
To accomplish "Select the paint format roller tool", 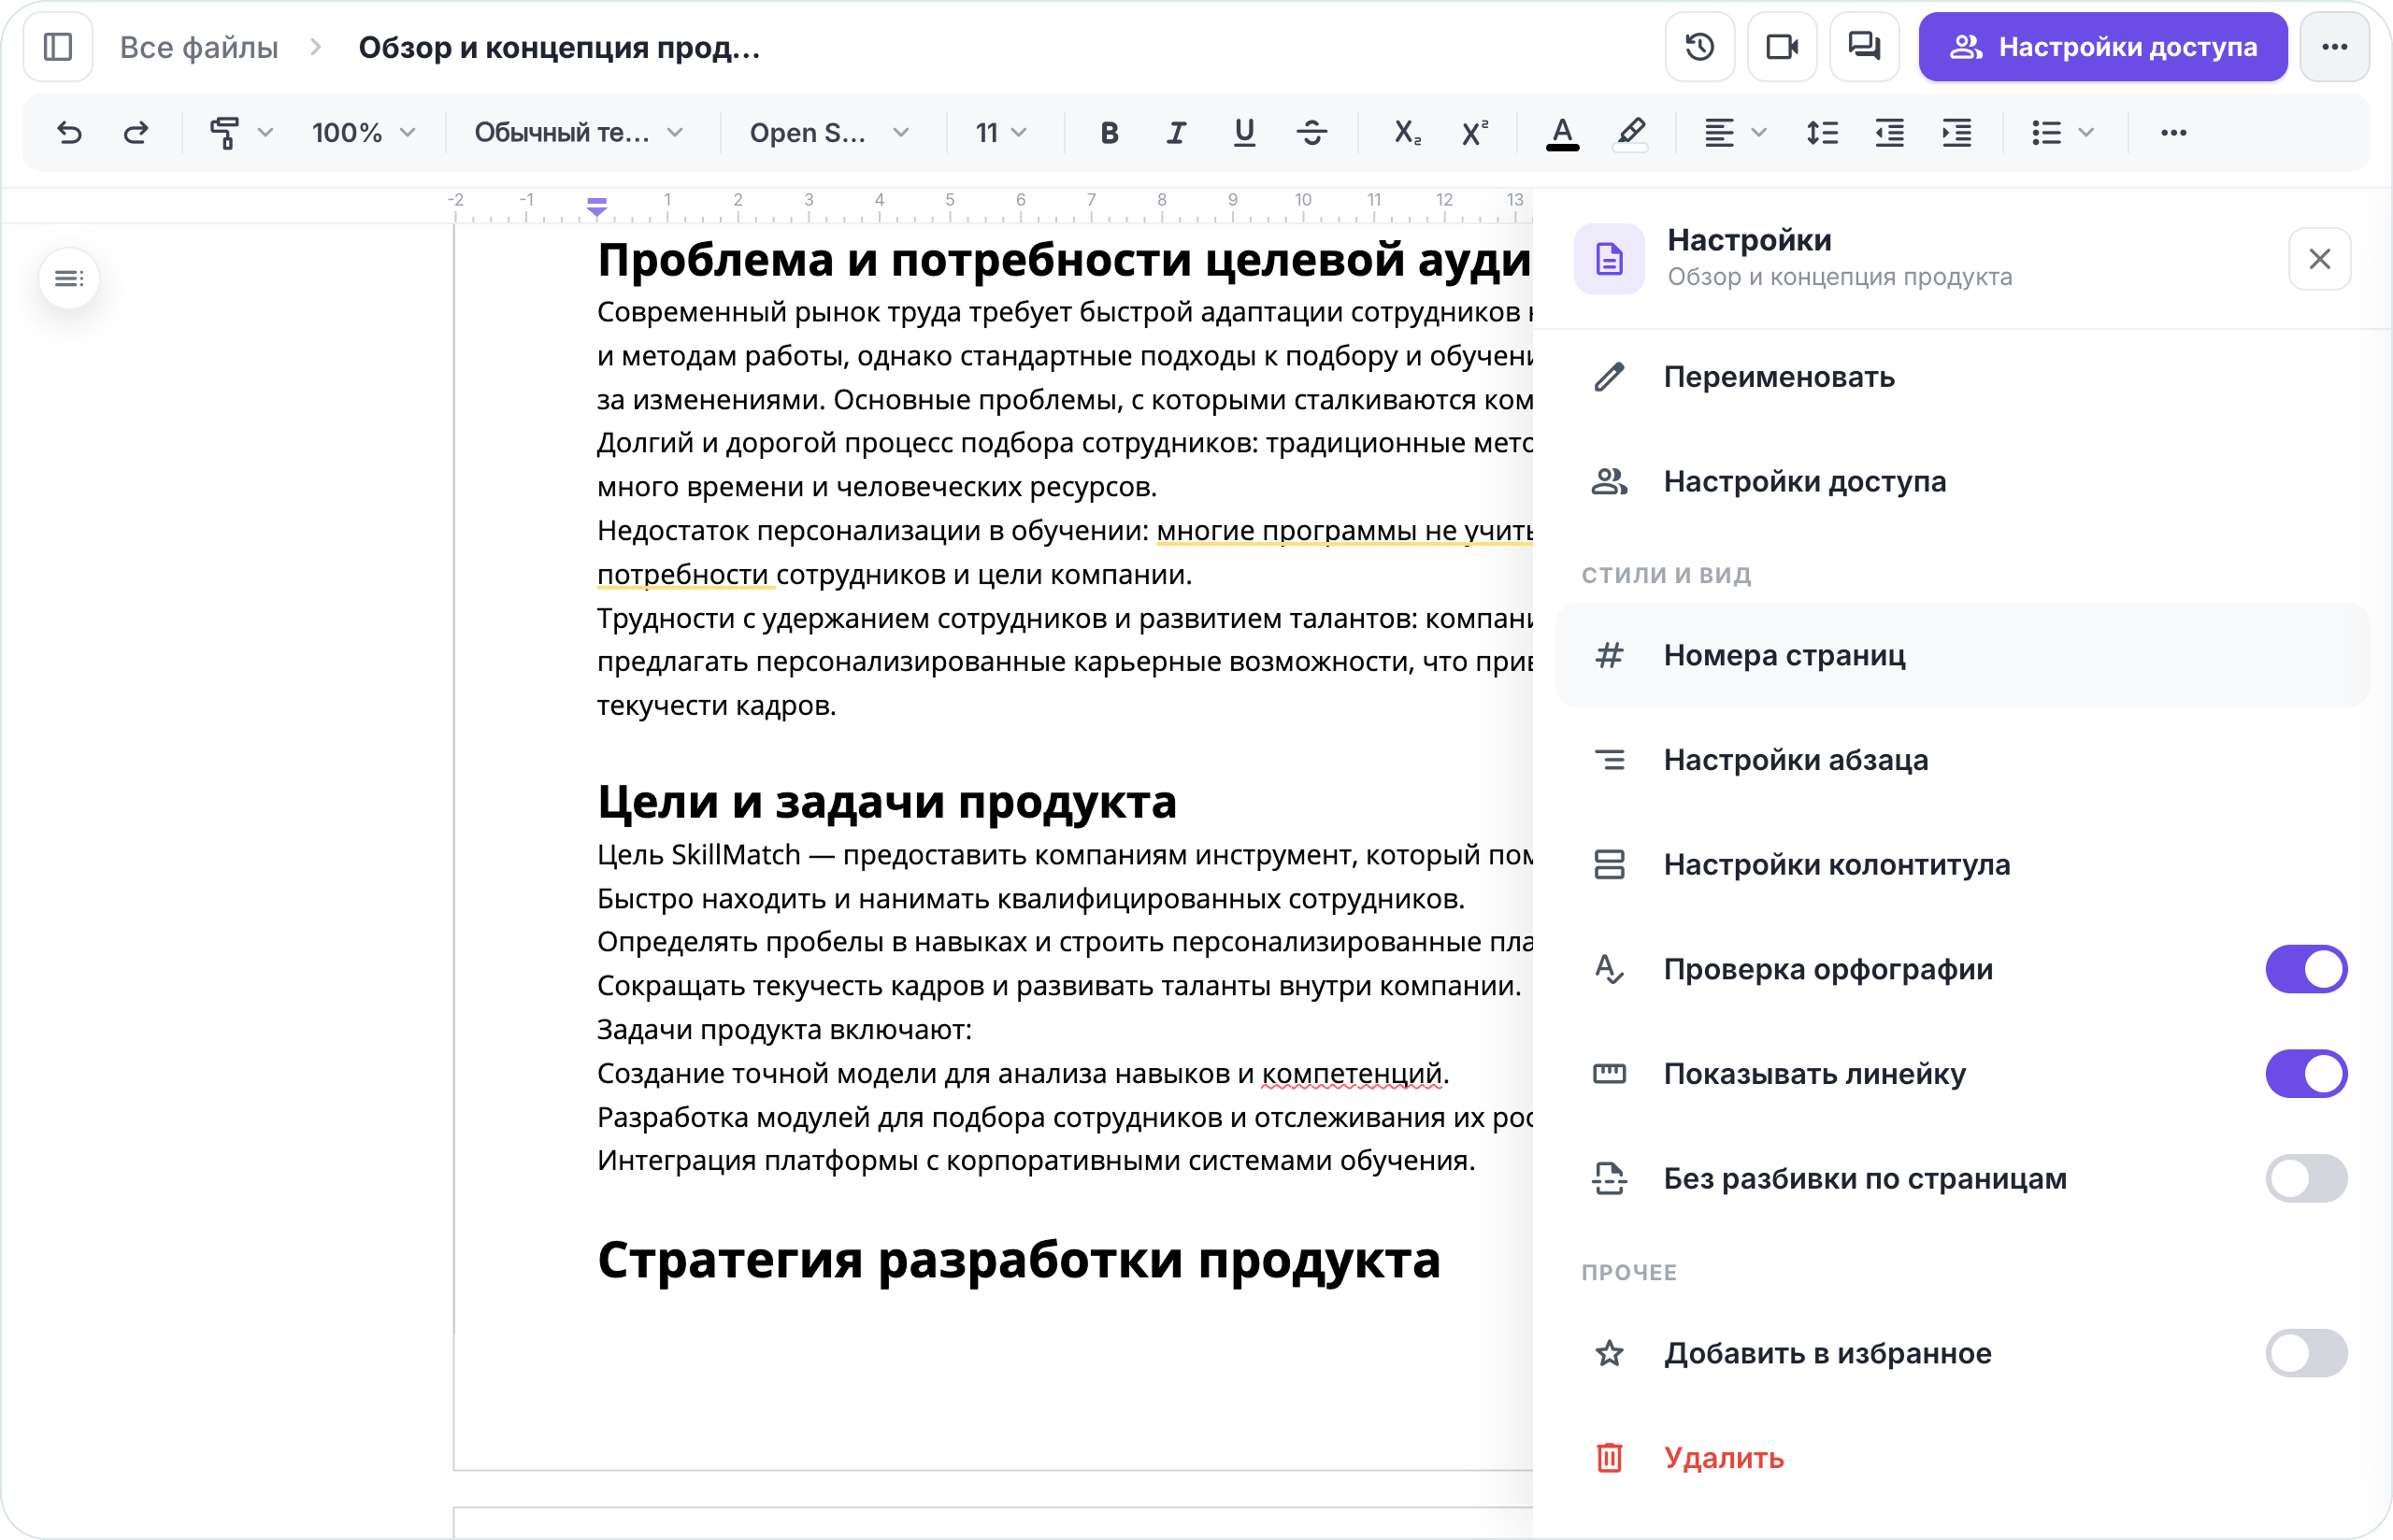I will pos(224,132).
